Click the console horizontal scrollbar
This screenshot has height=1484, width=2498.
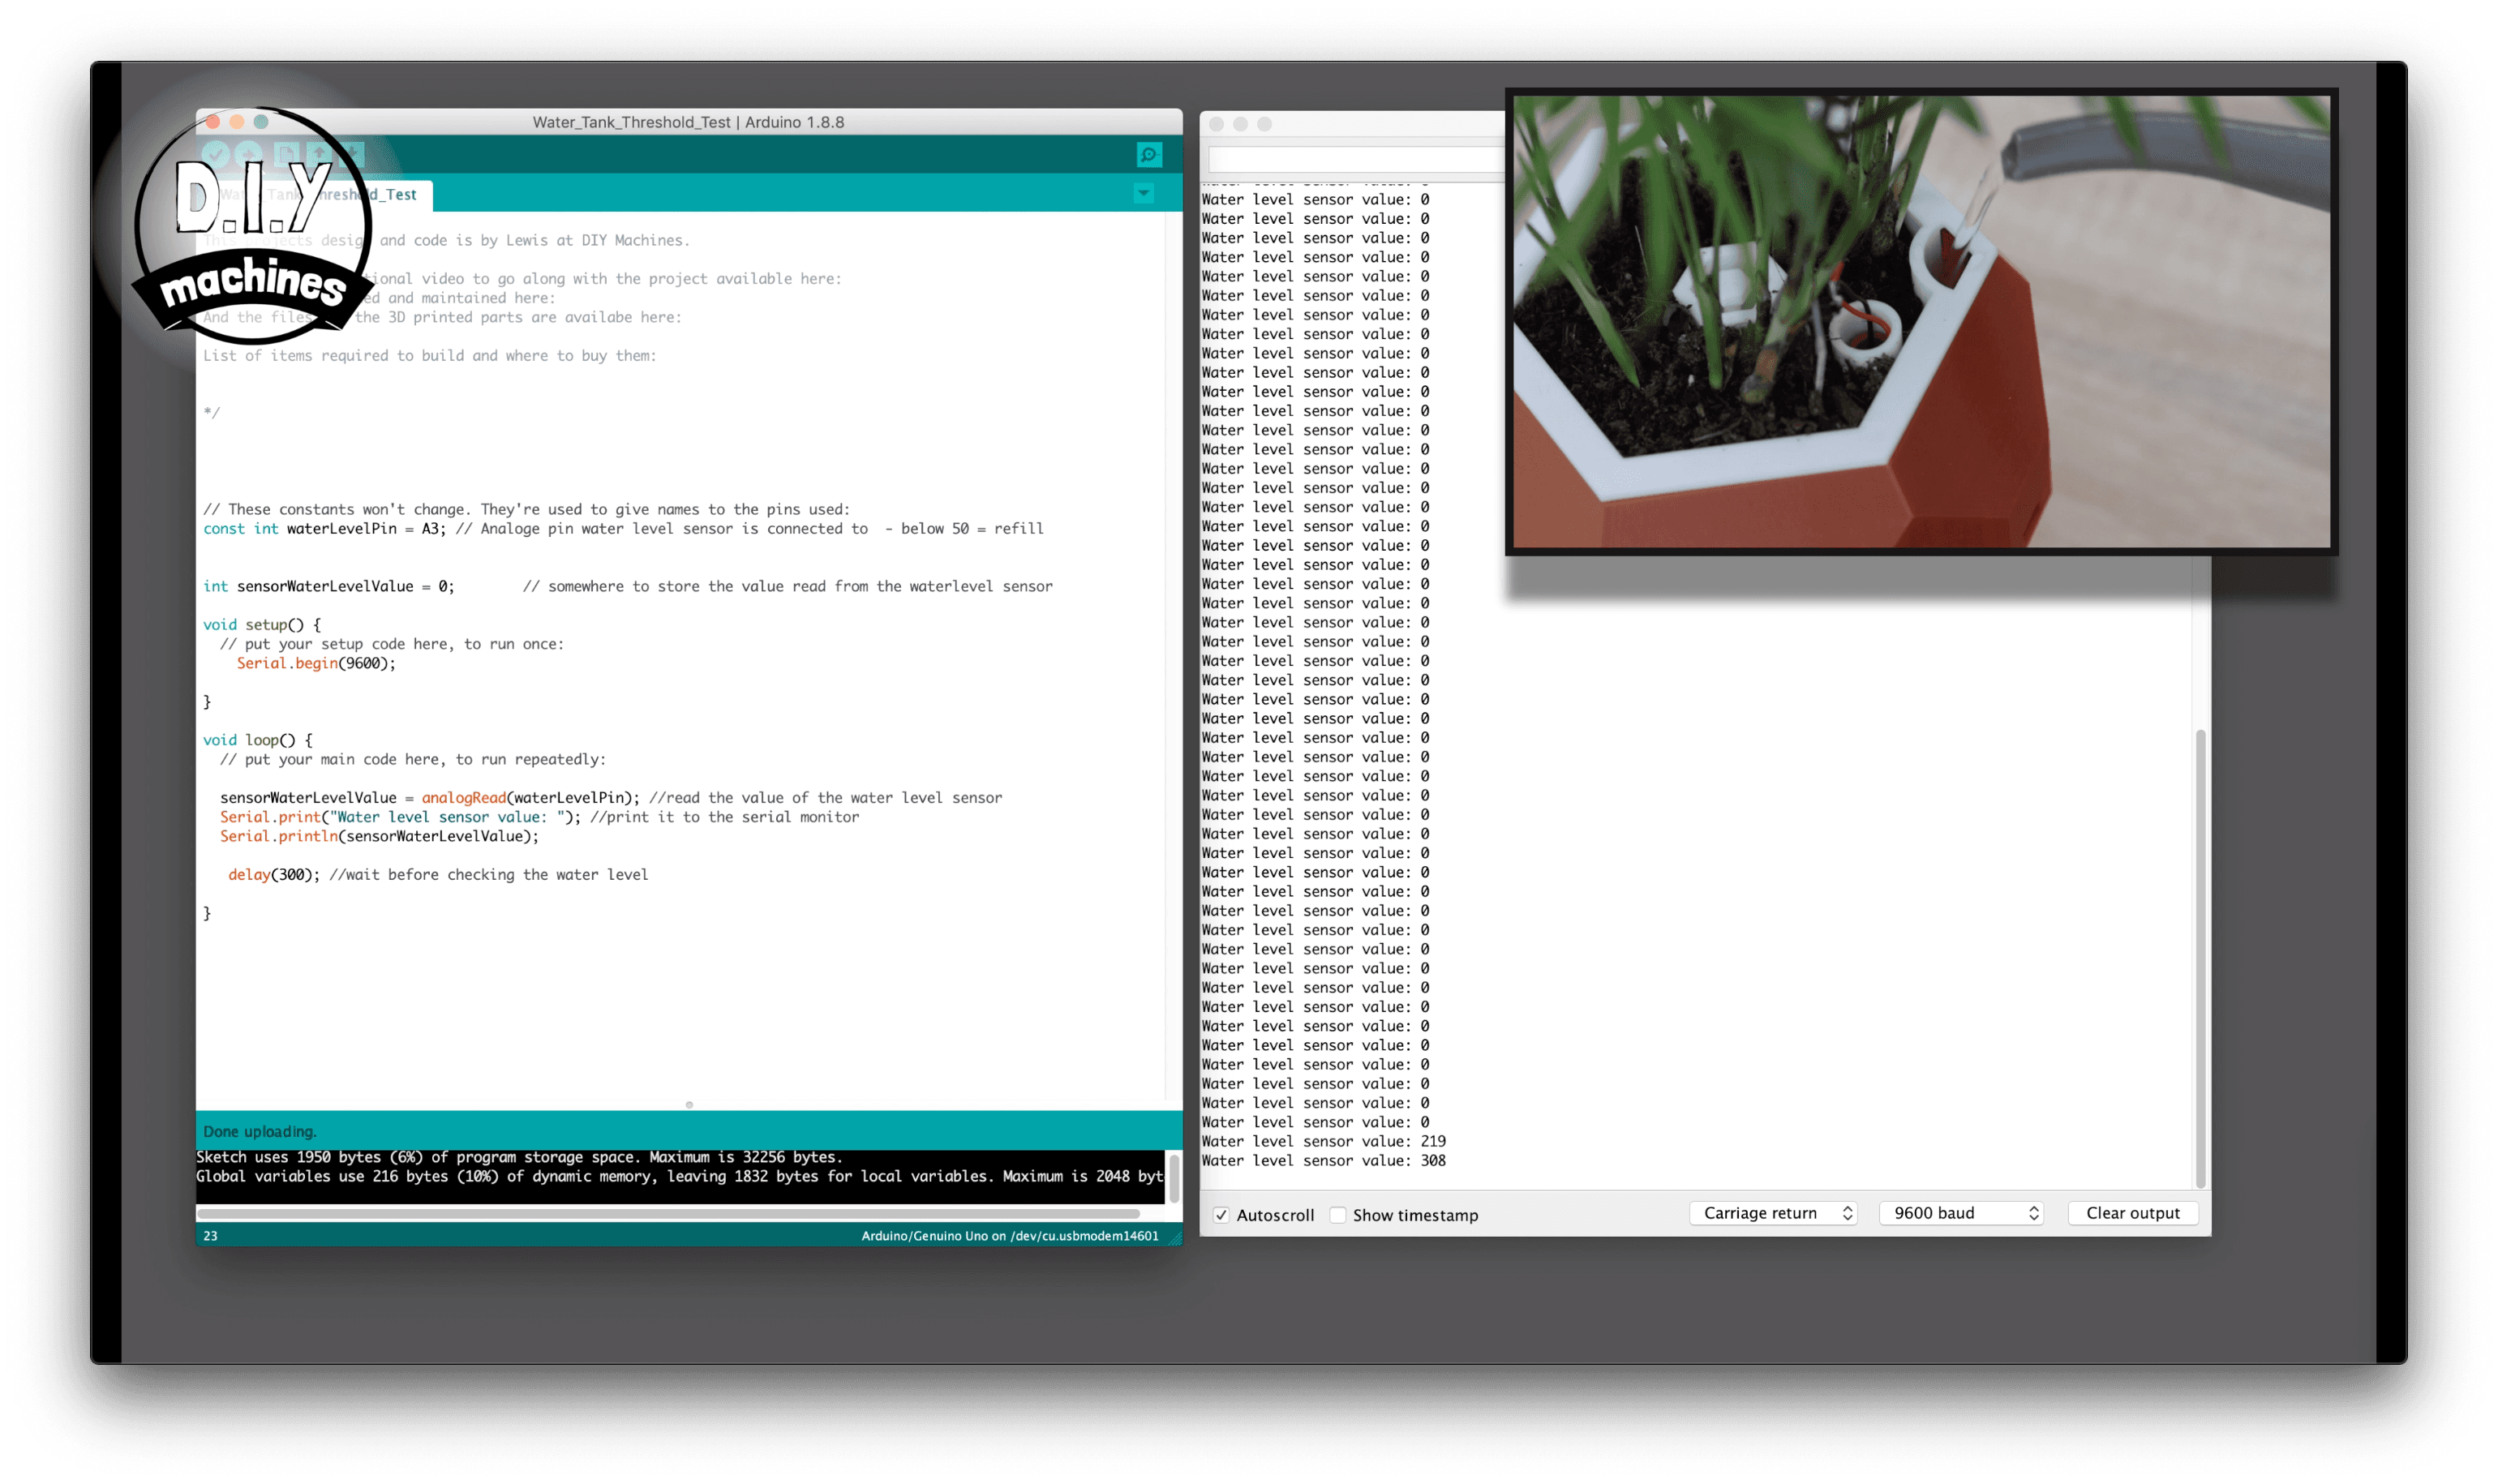click(668, 1213)
